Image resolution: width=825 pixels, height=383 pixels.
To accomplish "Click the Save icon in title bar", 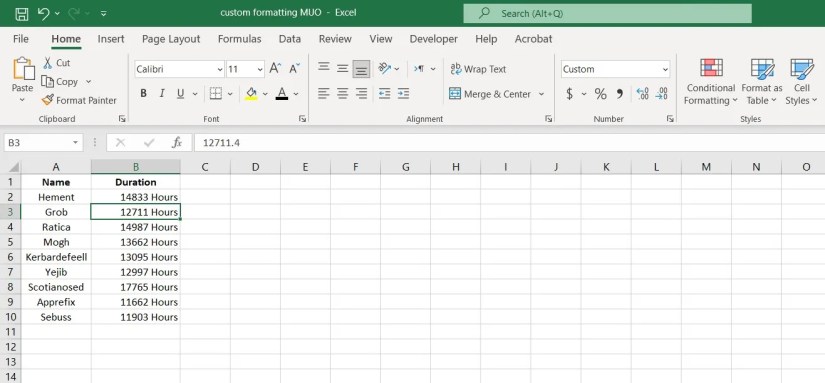I will tap(22, 13).
